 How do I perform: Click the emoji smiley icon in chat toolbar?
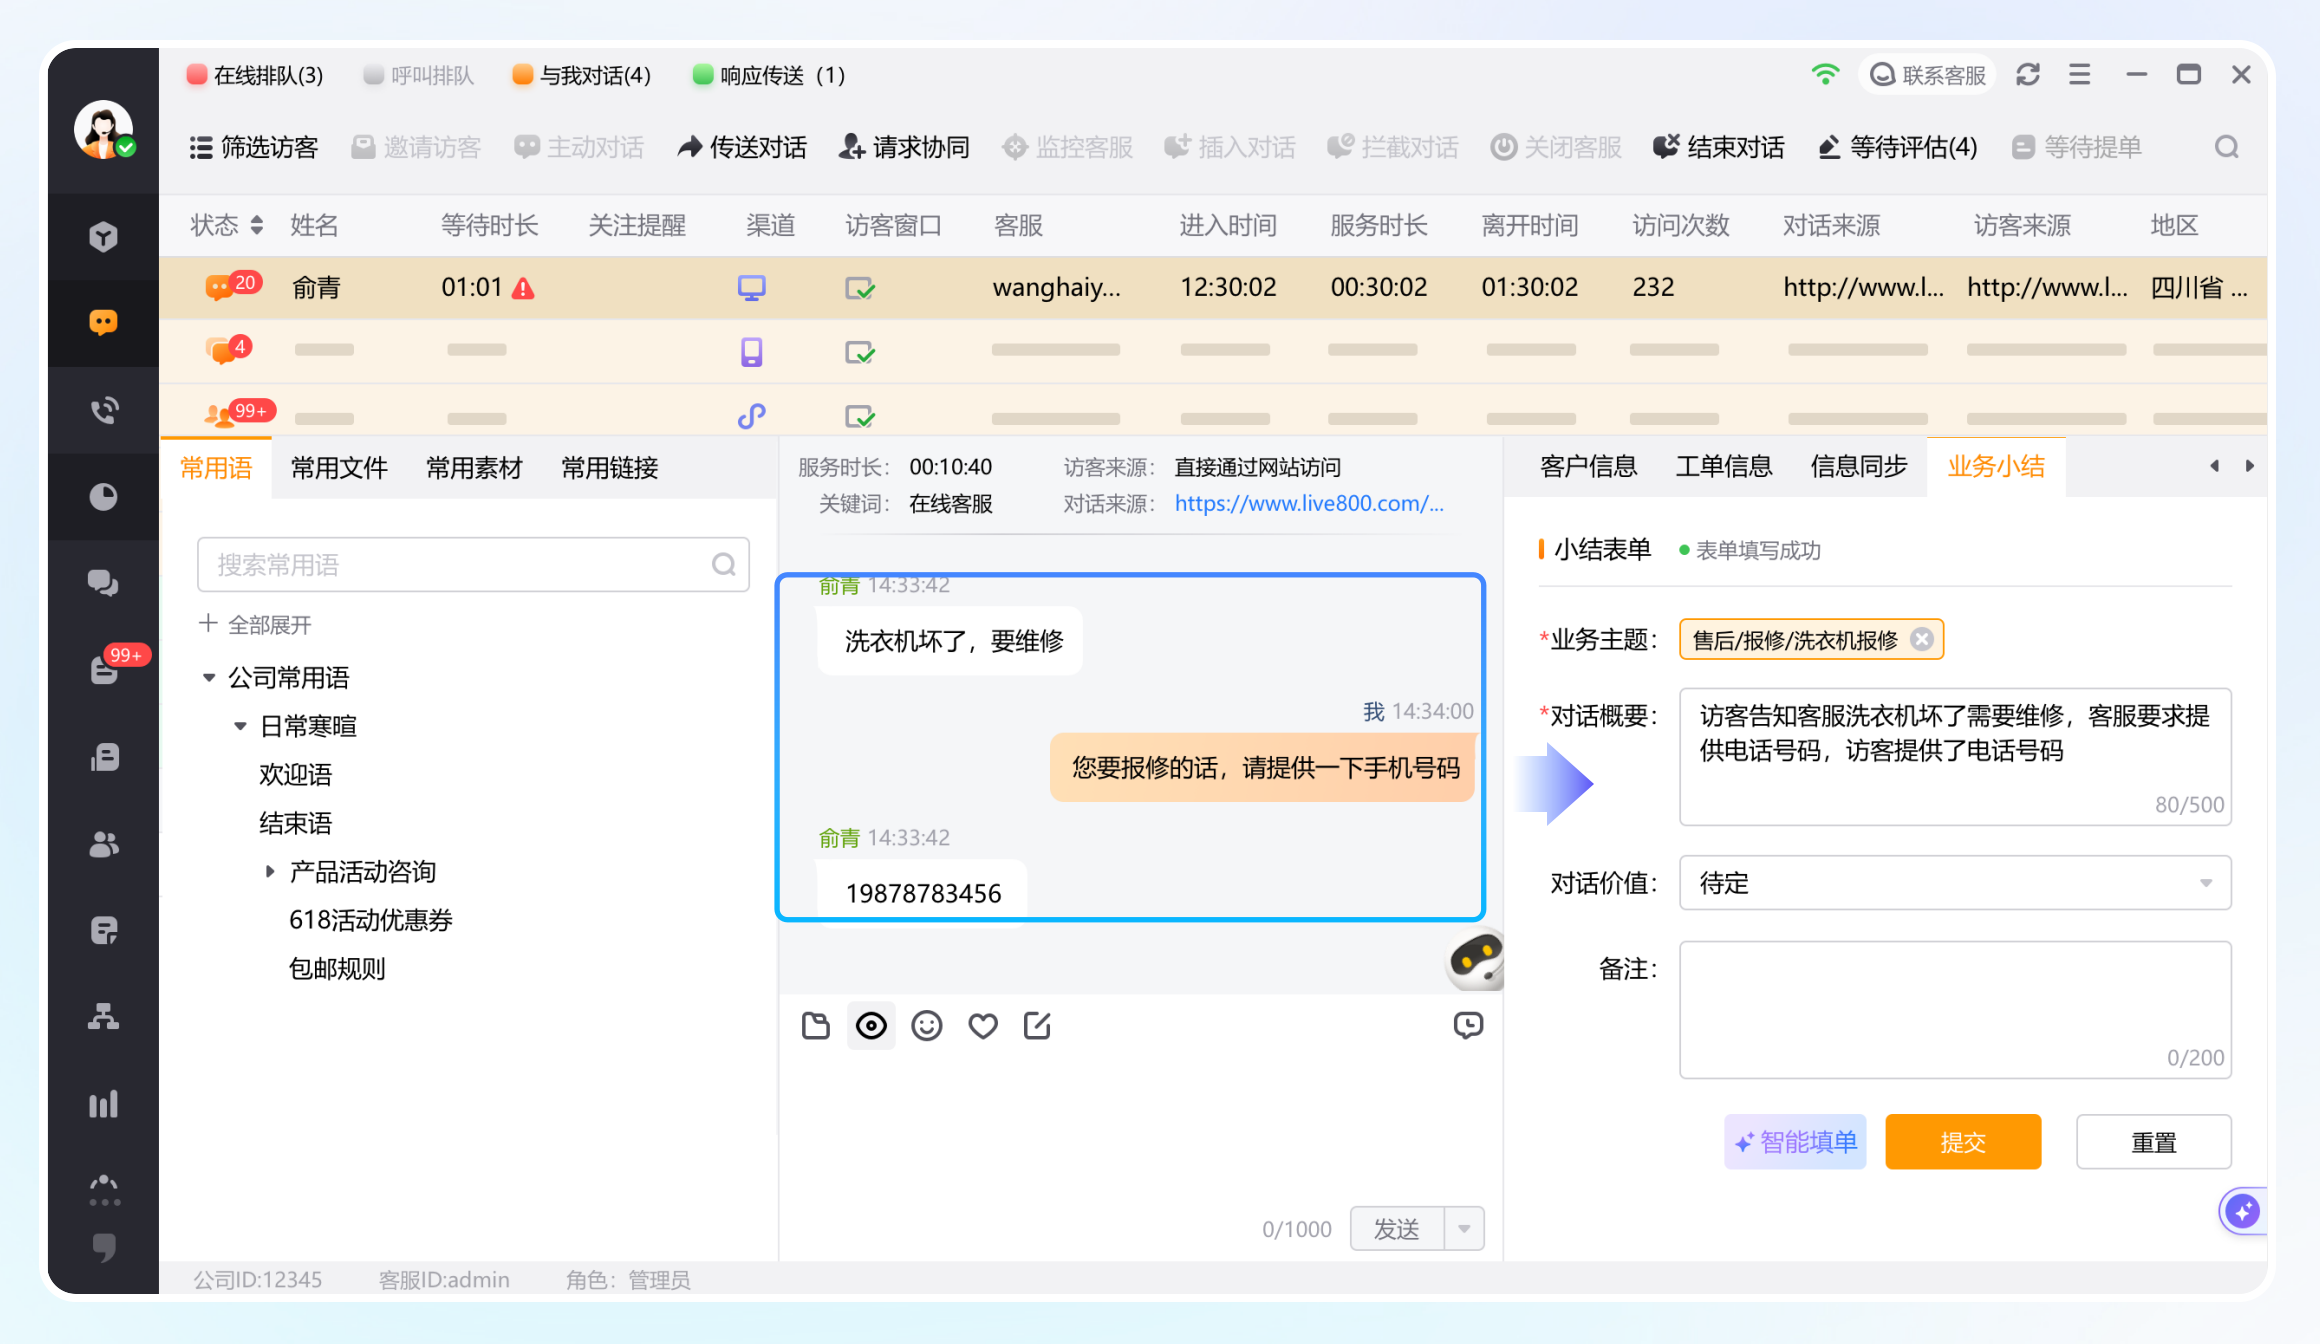pyautogui.click(x=926, y=1026)
